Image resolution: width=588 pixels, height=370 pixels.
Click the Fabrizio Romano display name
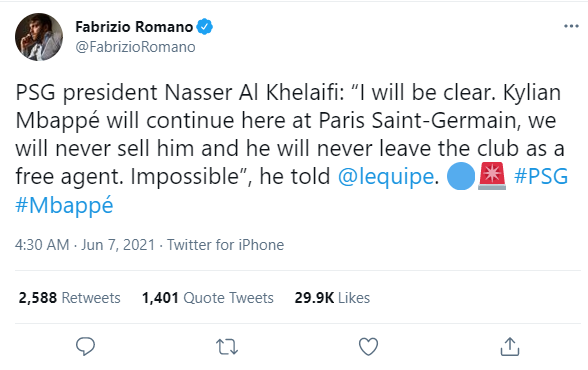pyautogui.click(x=134, y=27)
